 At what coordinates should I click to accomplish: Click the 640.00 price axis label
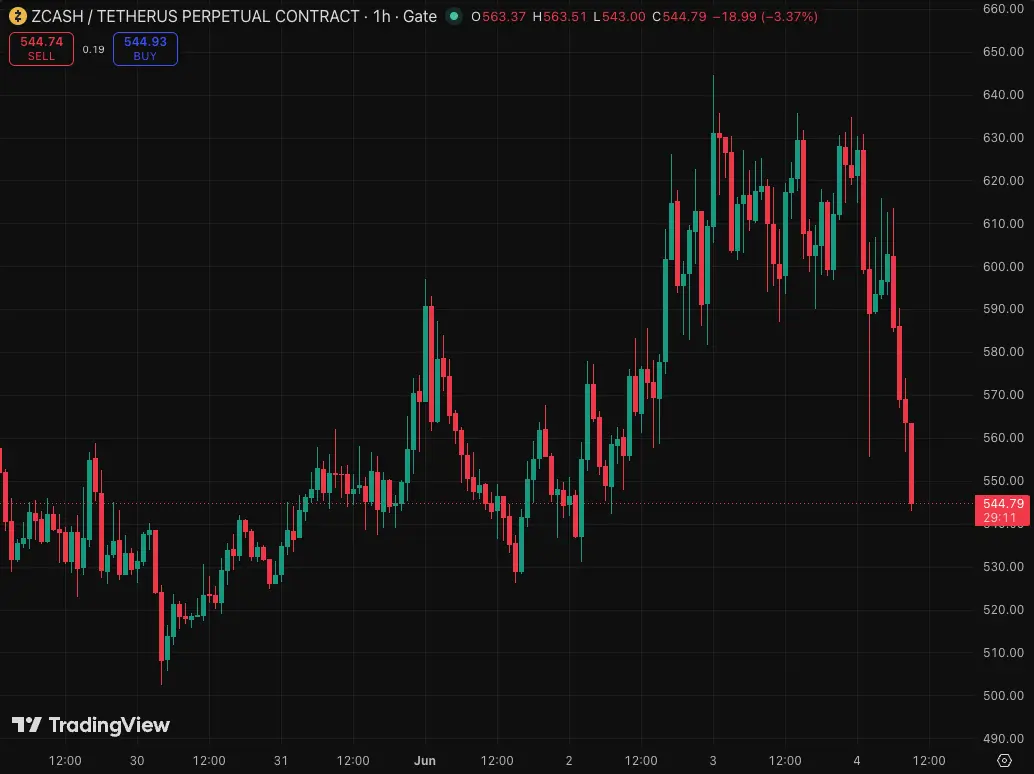click(x=1003, y=94)
